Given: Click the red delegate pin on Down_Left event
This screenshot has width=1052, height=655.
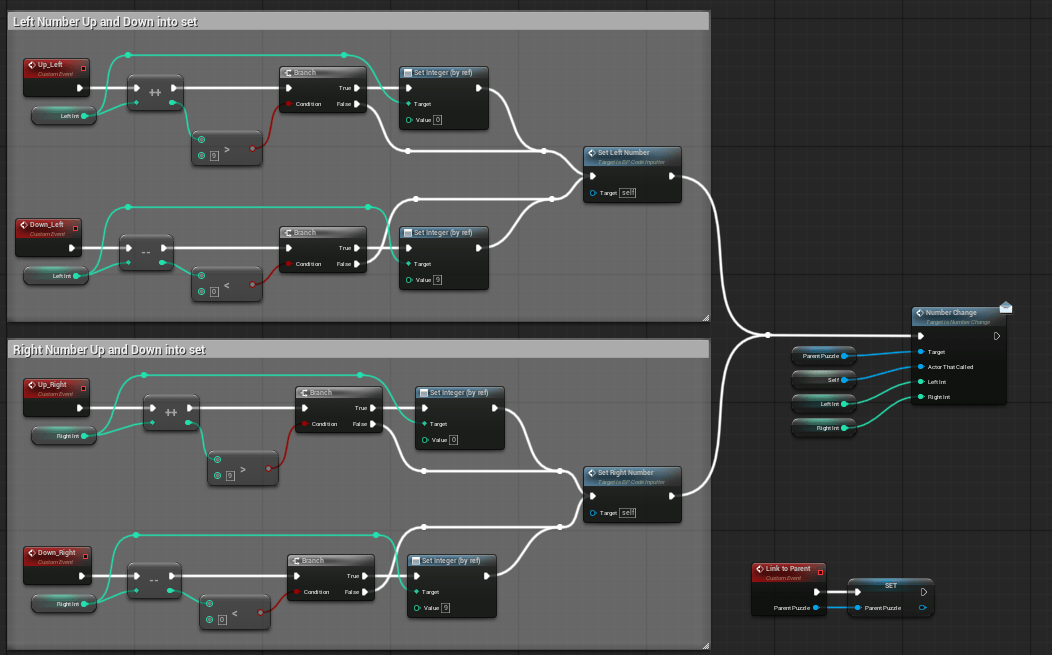Looking at the screenshot, I should (x=75, y=228).
